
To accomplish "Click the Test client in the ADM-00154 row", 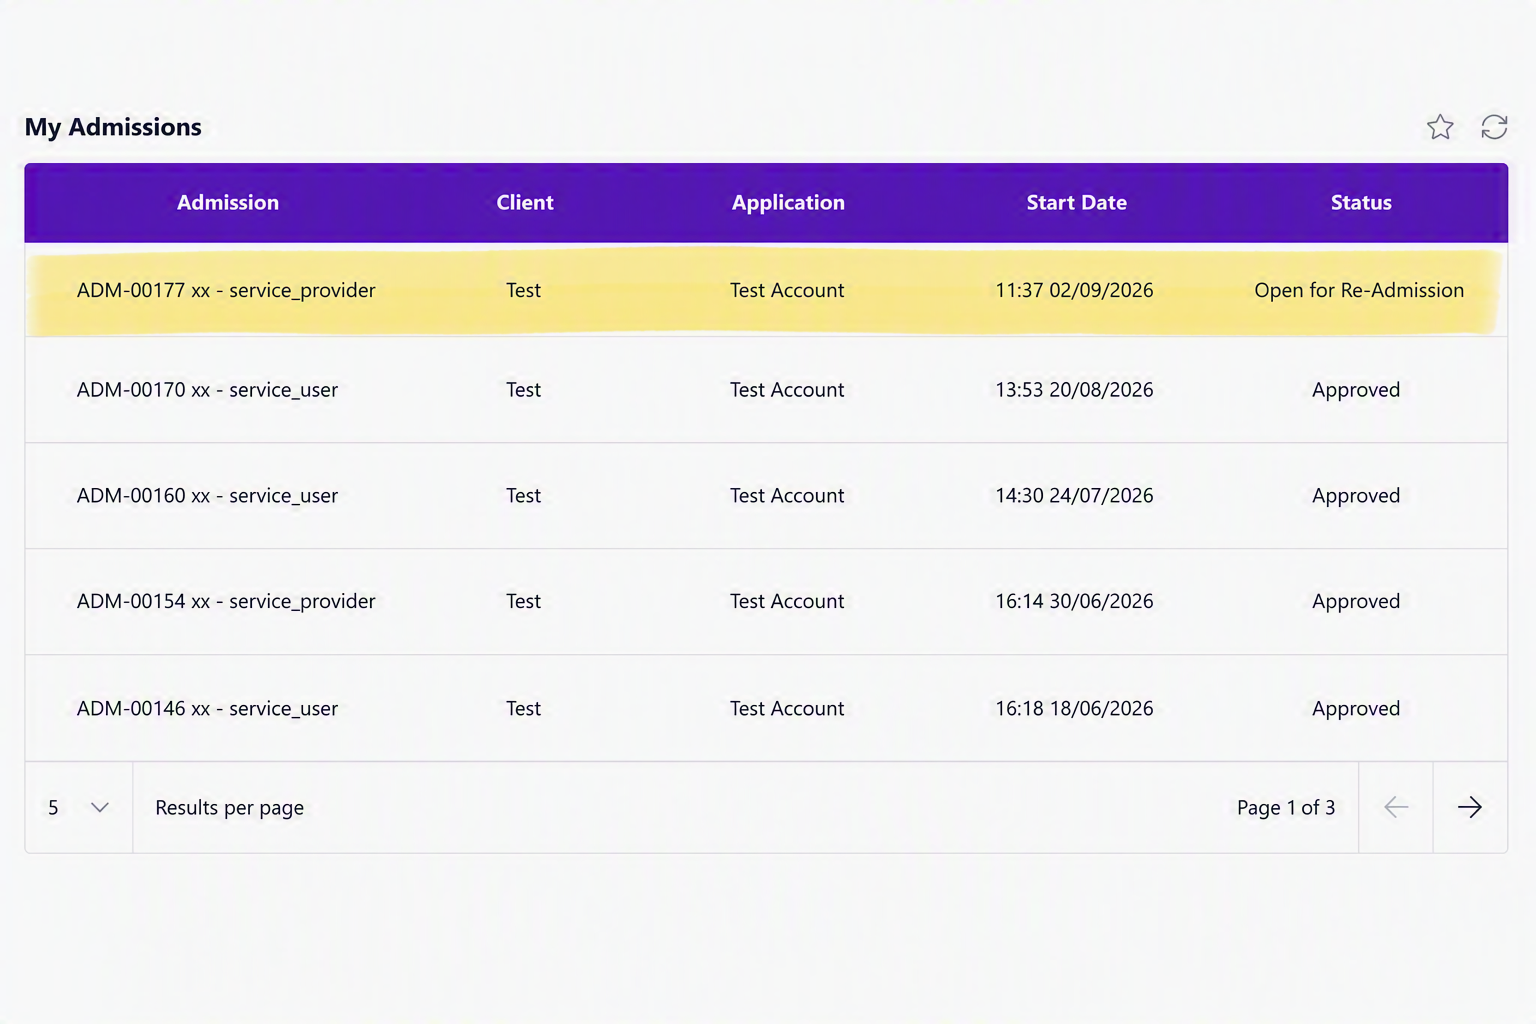I will click(523, 601).
